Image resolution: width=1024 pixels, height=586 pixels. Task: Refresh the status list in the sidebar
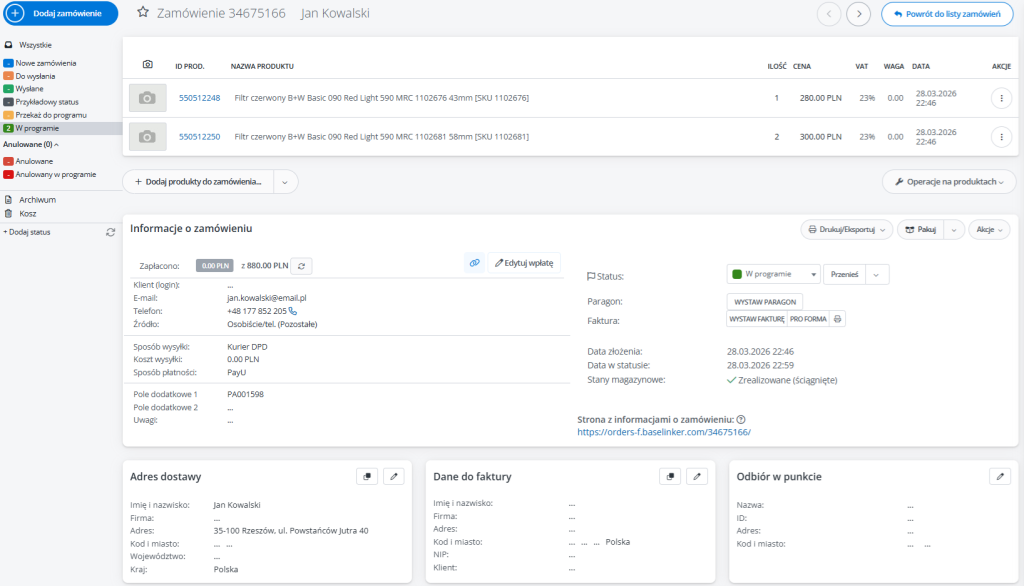111,232
